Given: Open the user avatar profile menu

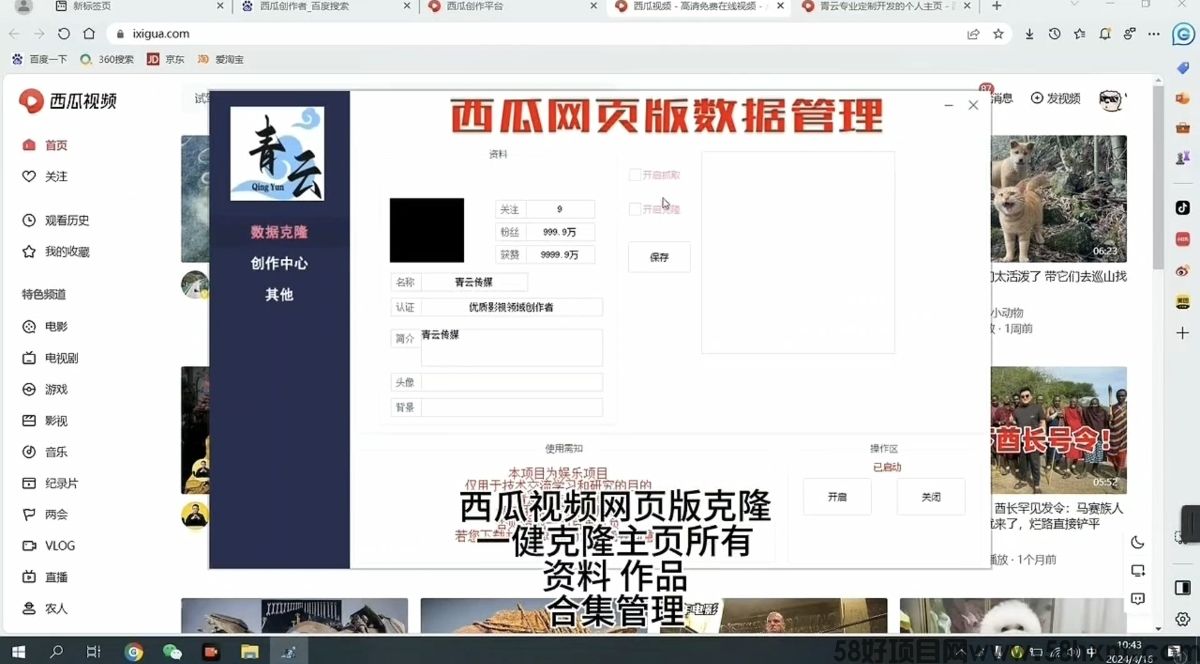Looking at the screenshot, I should [x=1110, y=99].
